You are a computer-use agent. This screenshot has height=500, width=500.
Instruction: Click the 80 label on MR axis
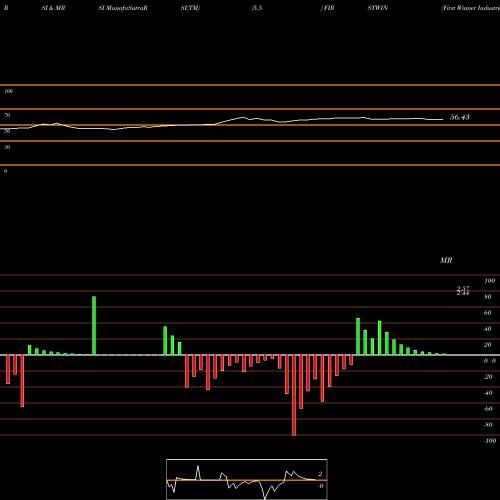pos(488,297)
